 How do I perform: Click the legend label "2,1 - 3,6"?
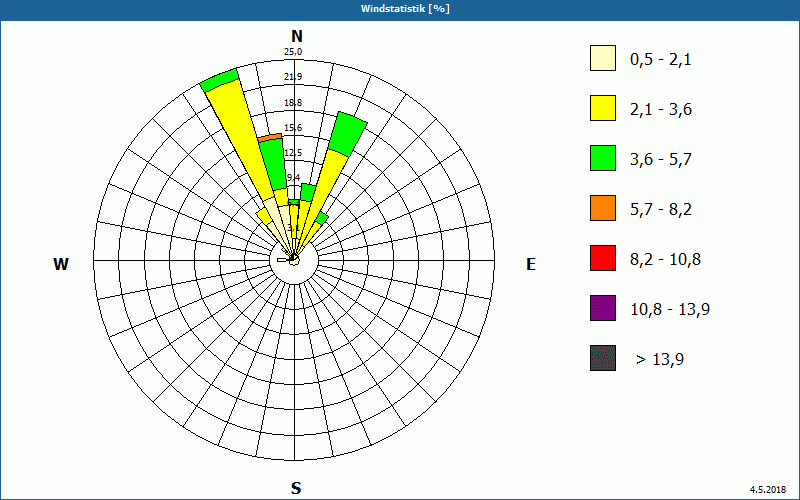pyautogui.click(x=661, y=110)
